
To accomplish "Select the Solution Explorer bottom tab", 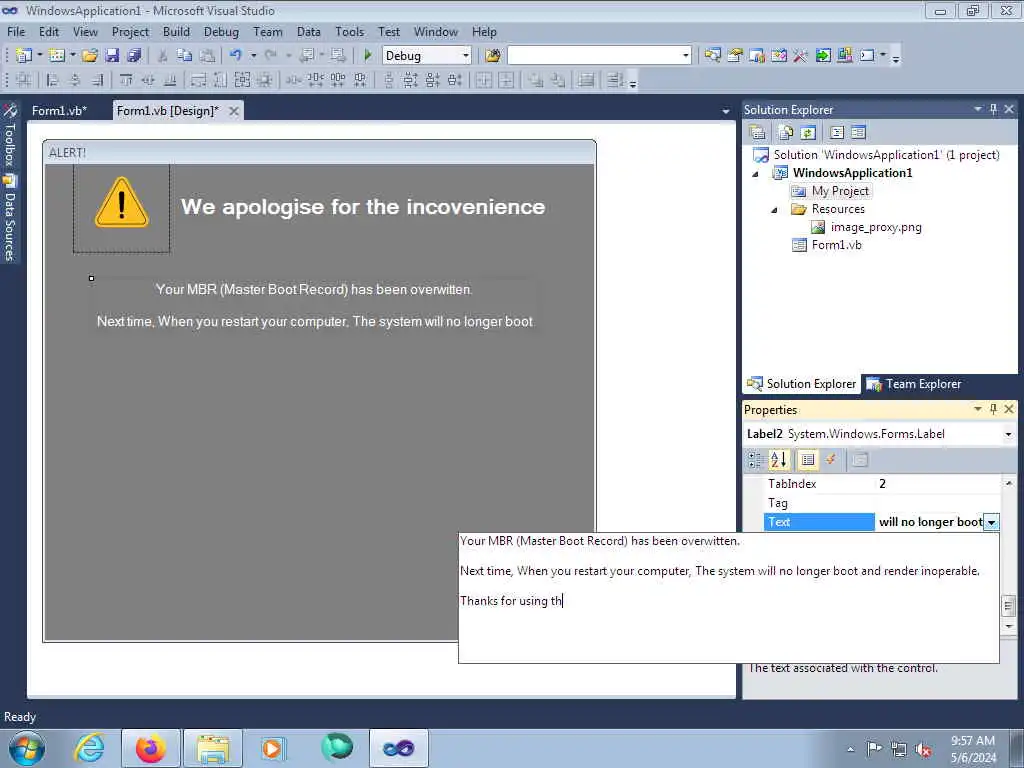I will pos(801,384).
